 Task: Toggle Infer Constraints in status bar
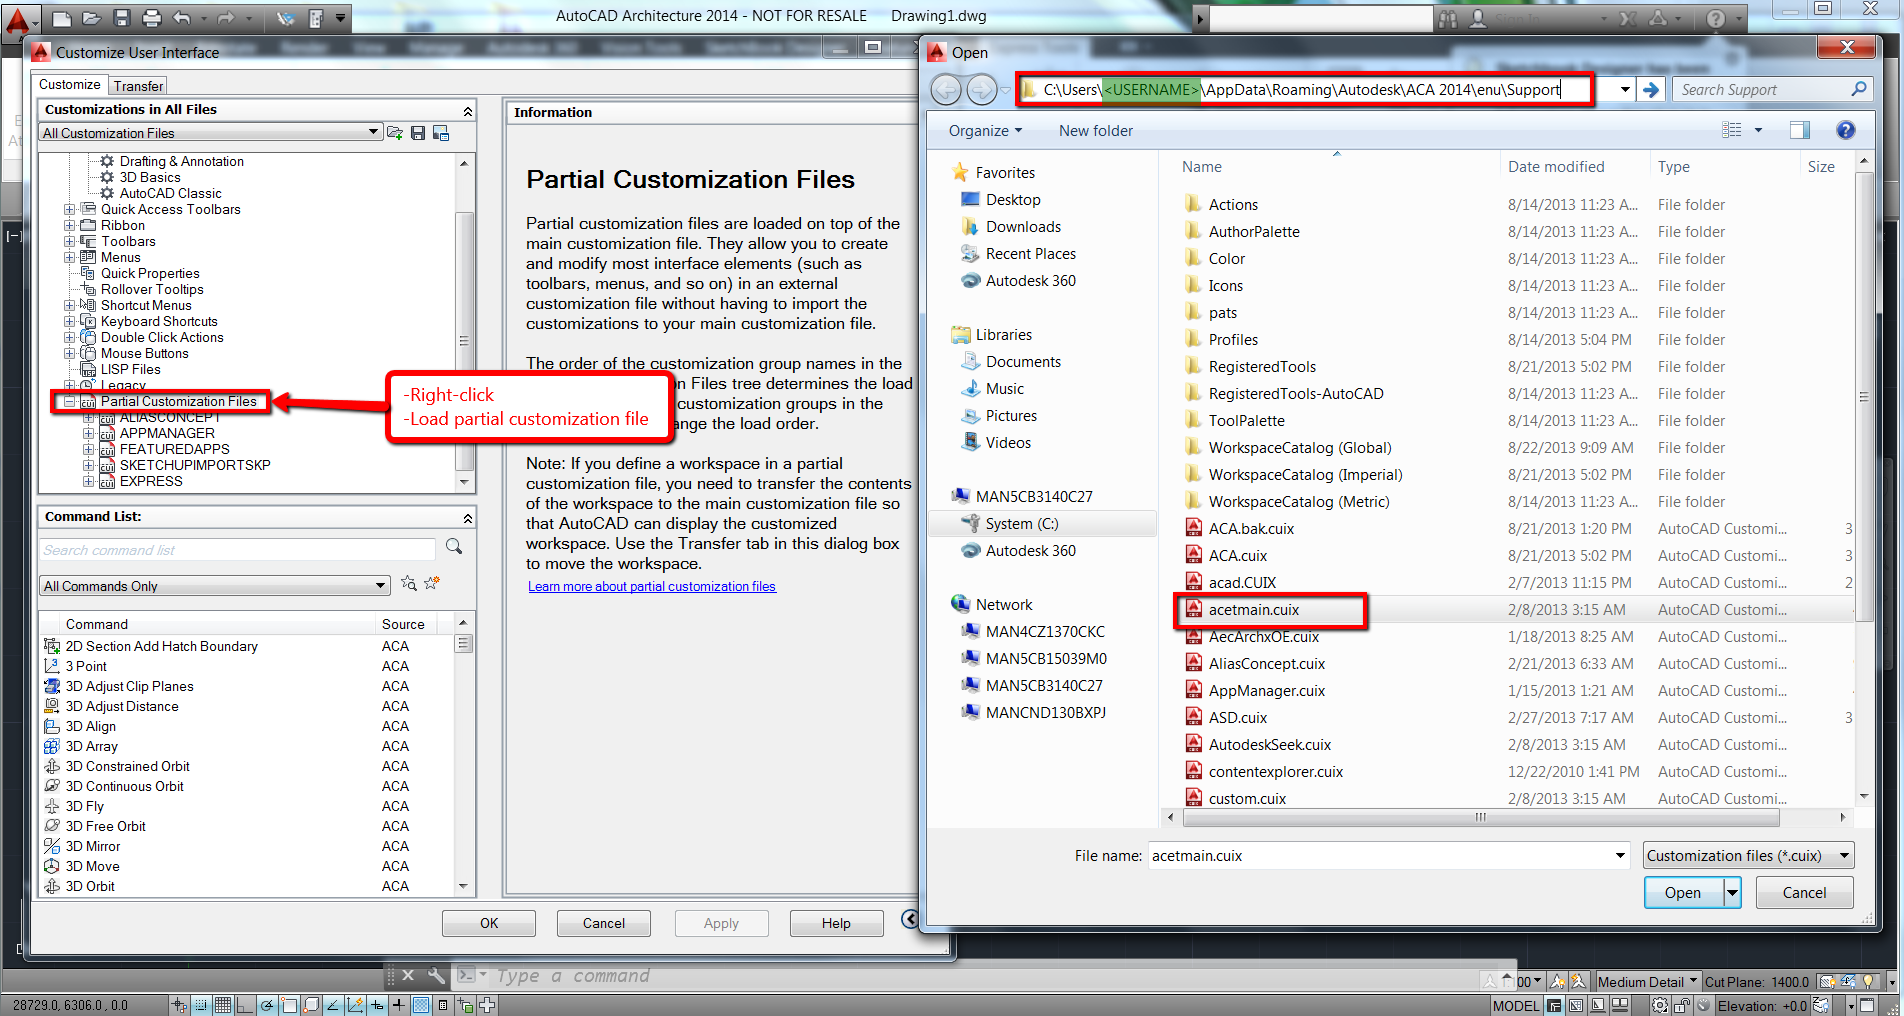pyautogui.click(x=179, y=1005)
